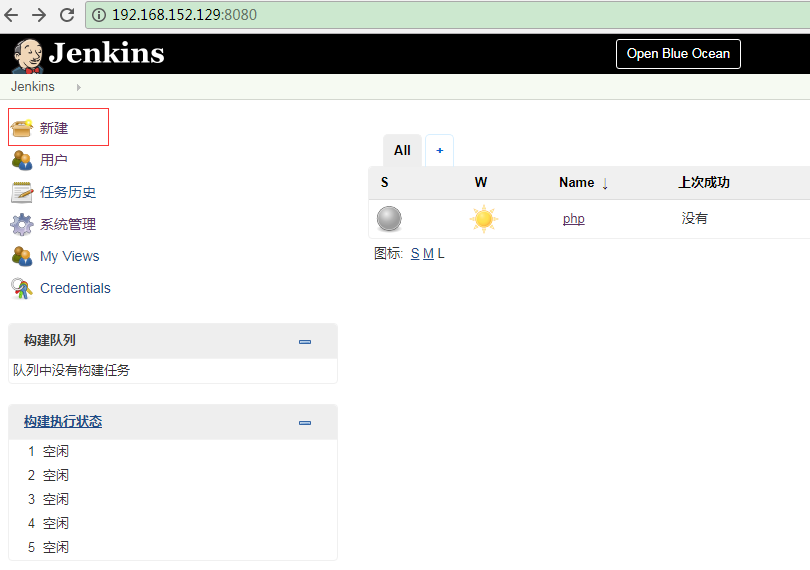Collapse the 构建队列 panel
Viewport: 810px width, 570px height.
305,342
